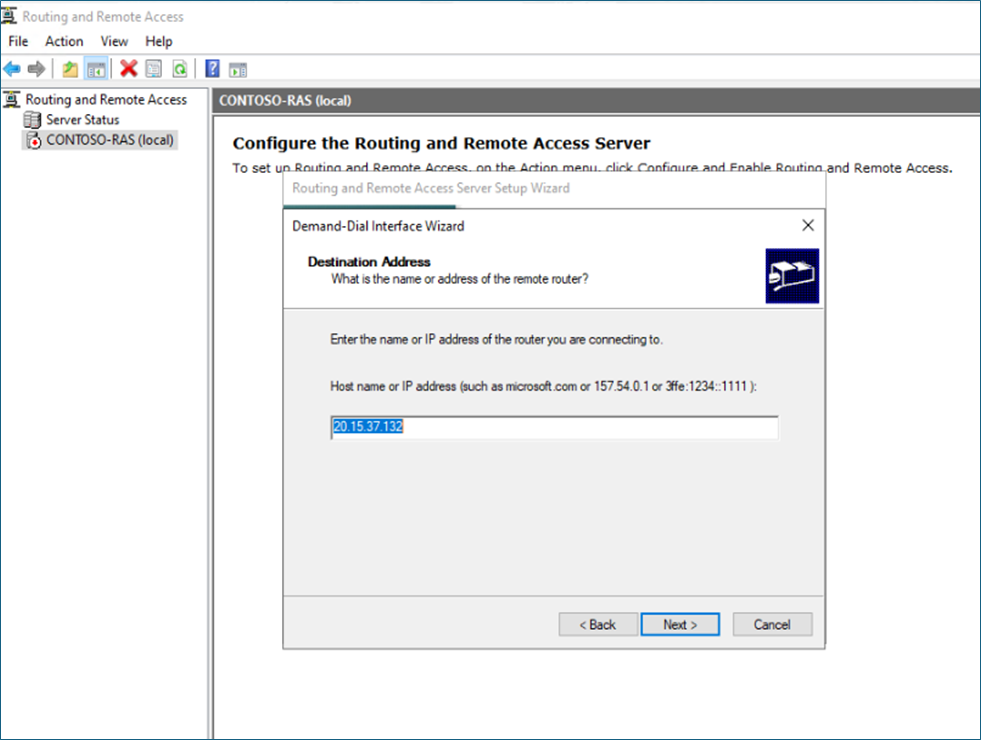Select Routing and Remote Access root node
The height and width of the screenshot is (740, 981).
pos(106,99)
